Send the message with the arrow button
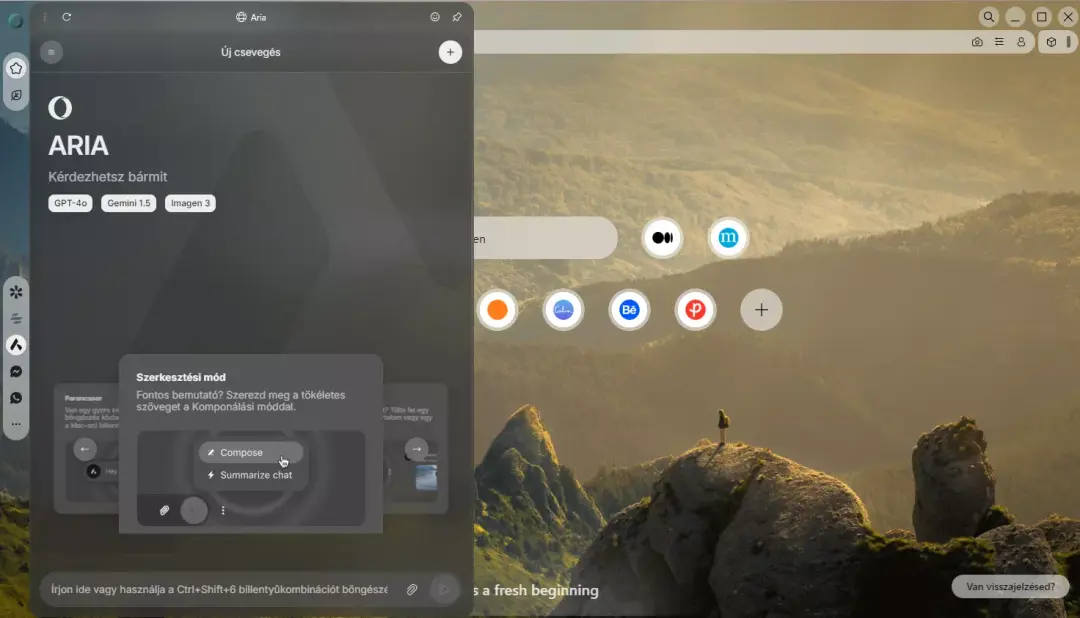Image resolution: width=1080 pixels, height=618 pixels. [444, 590]
